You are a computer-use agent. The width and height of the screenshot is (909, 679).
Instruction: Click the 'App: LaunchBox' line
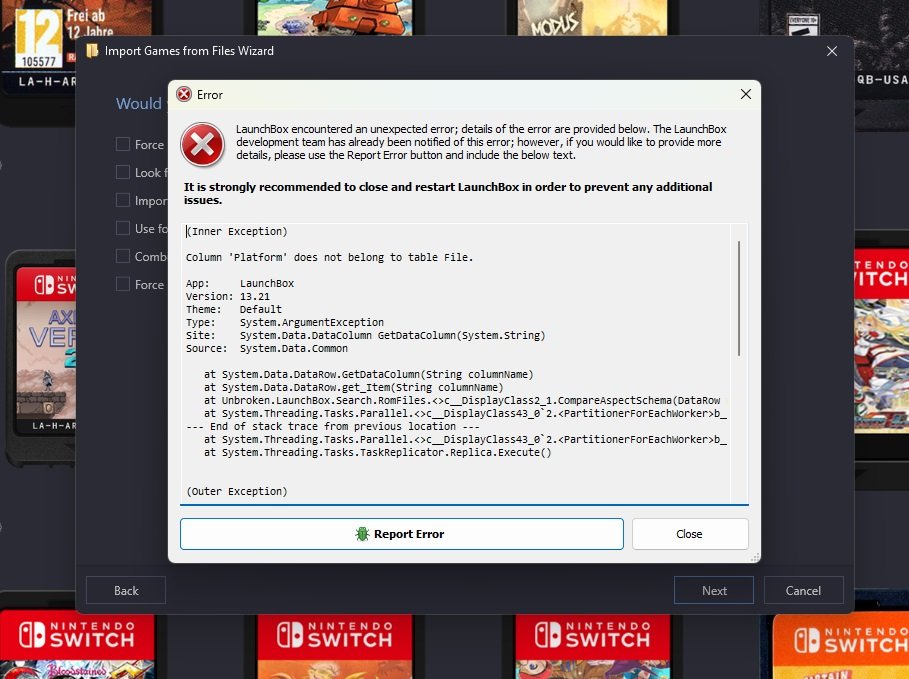(240, 284)
